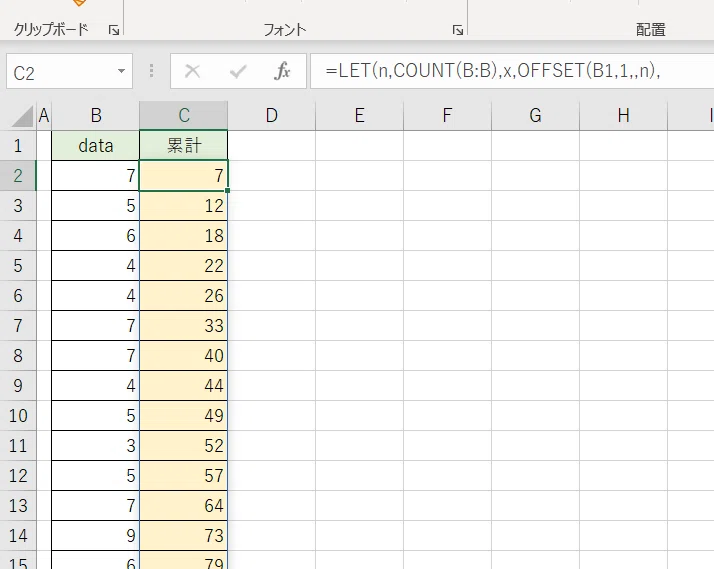The width and height of the screenshot is (714, 569).
Task: Open the clipboard dialog launcher
Action: [114, 30]
